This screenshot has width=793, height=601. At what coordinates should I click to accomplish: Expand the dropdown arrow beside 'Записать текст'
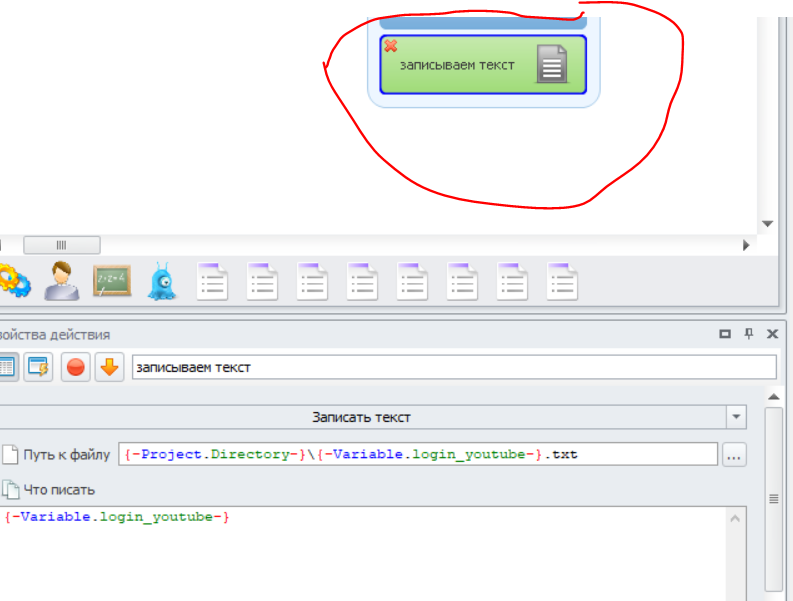(x=736, y=417)
